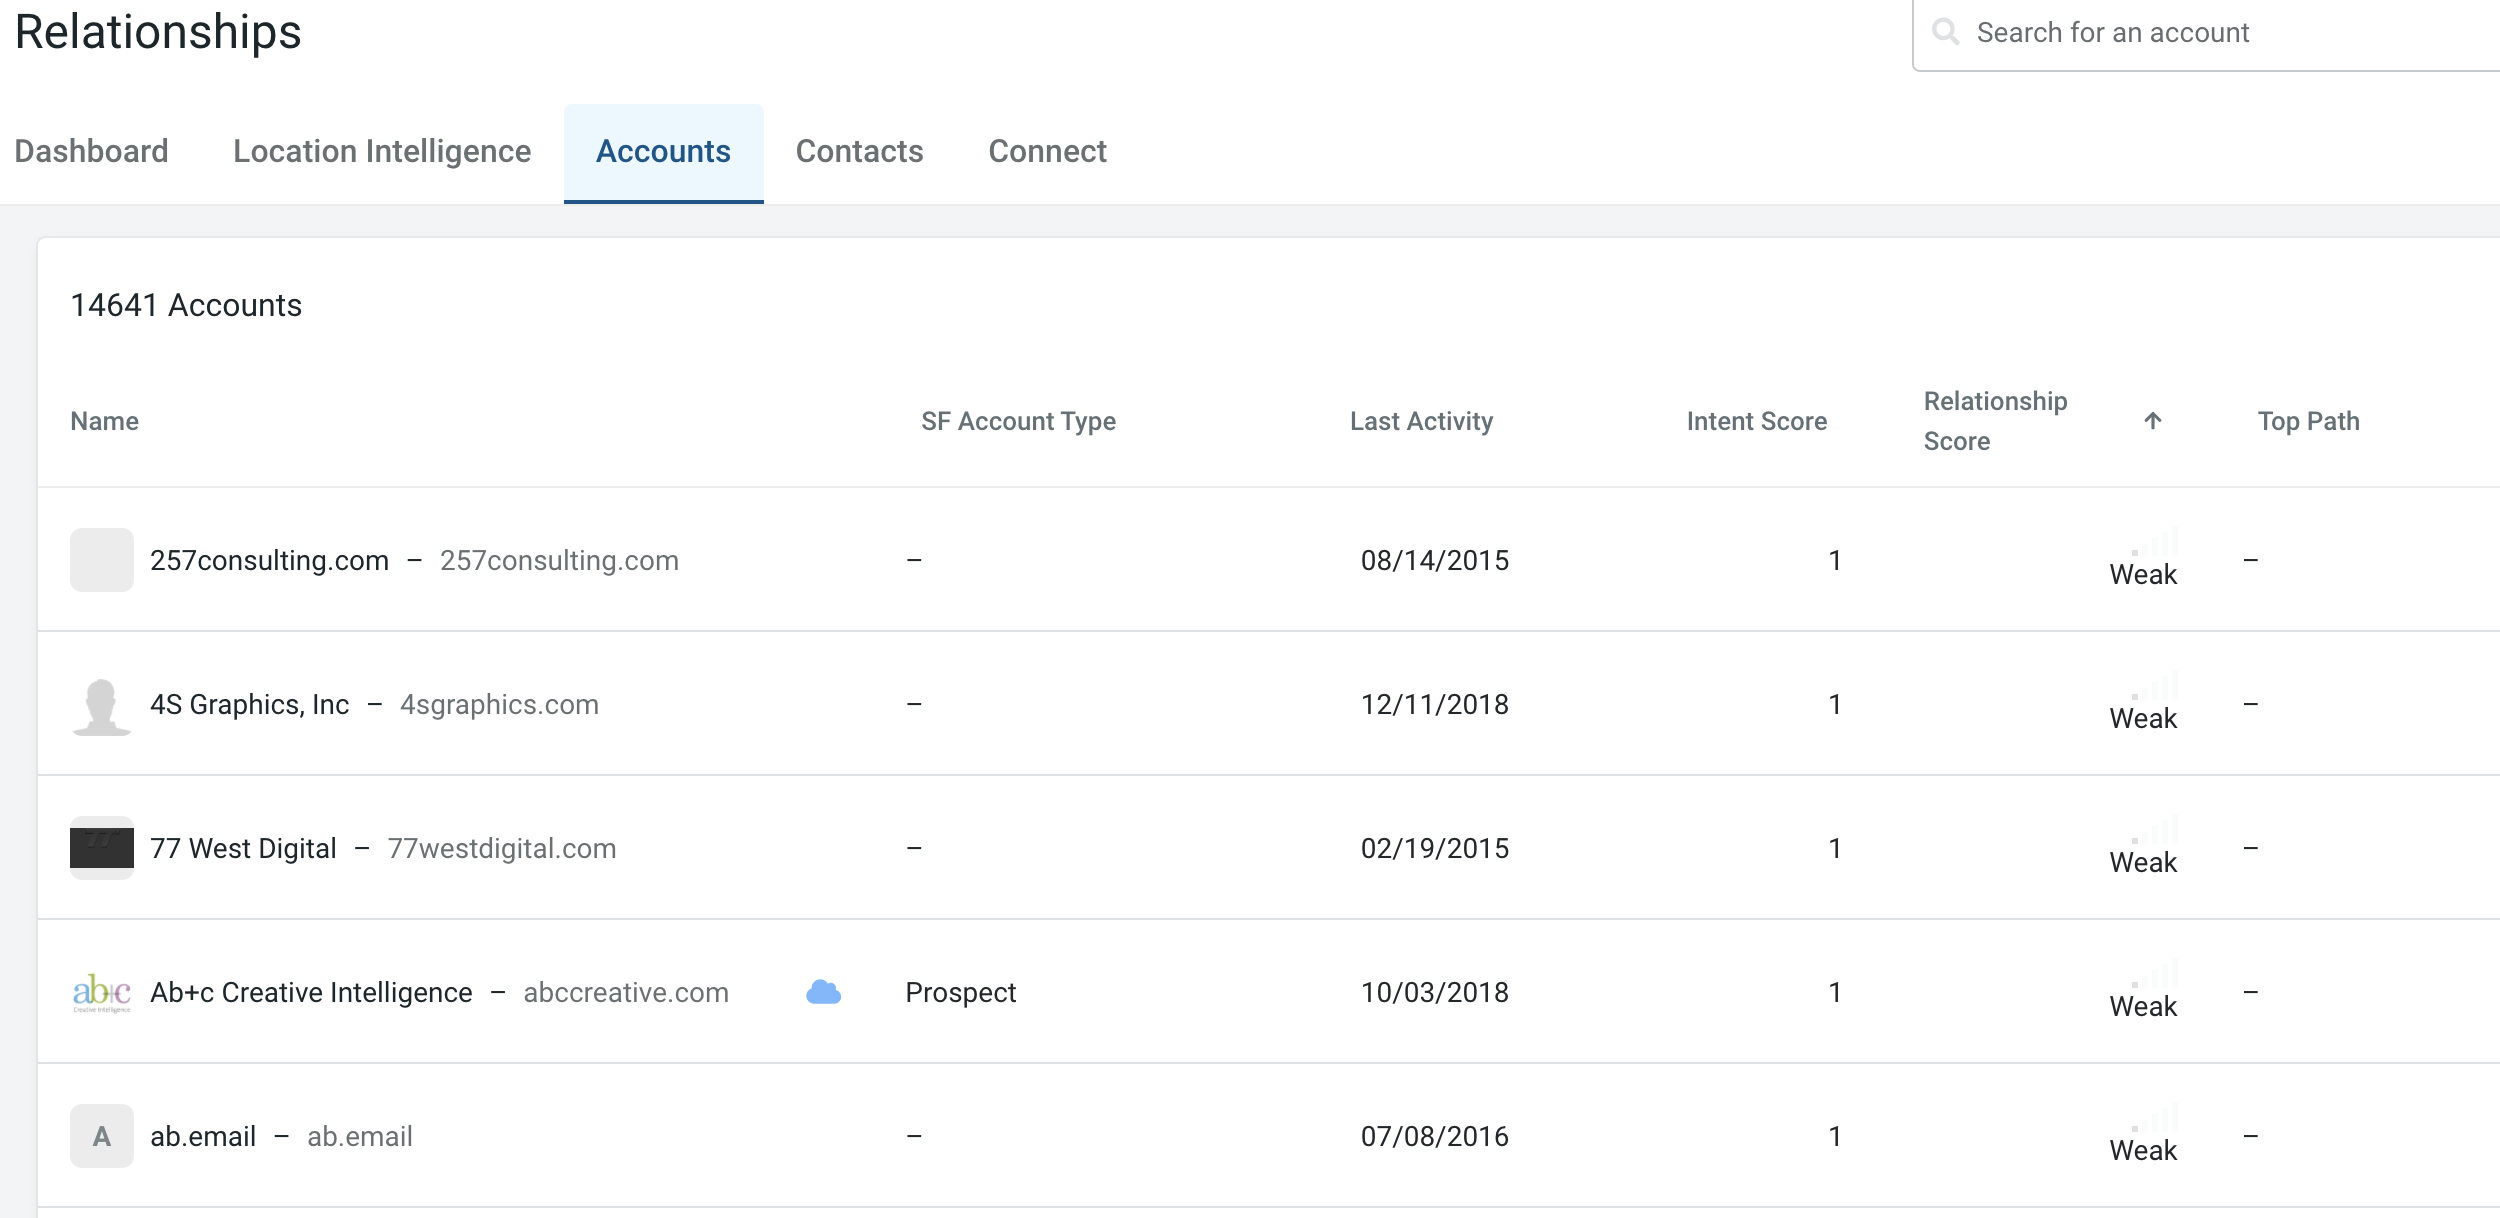Sort by the Relationship Score column header

click(1995, 421)
